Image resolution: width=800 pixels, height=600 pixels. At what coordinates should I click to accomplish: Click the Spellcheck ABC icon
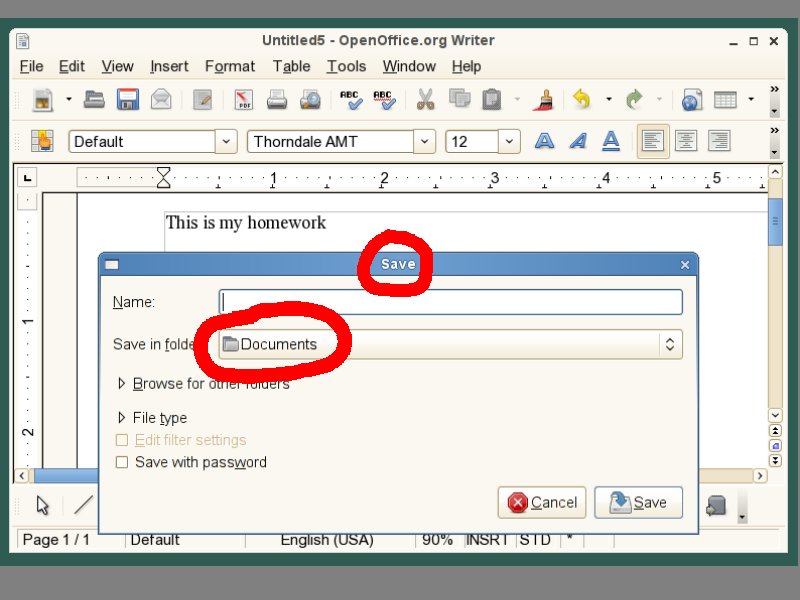tap(350, 99)
